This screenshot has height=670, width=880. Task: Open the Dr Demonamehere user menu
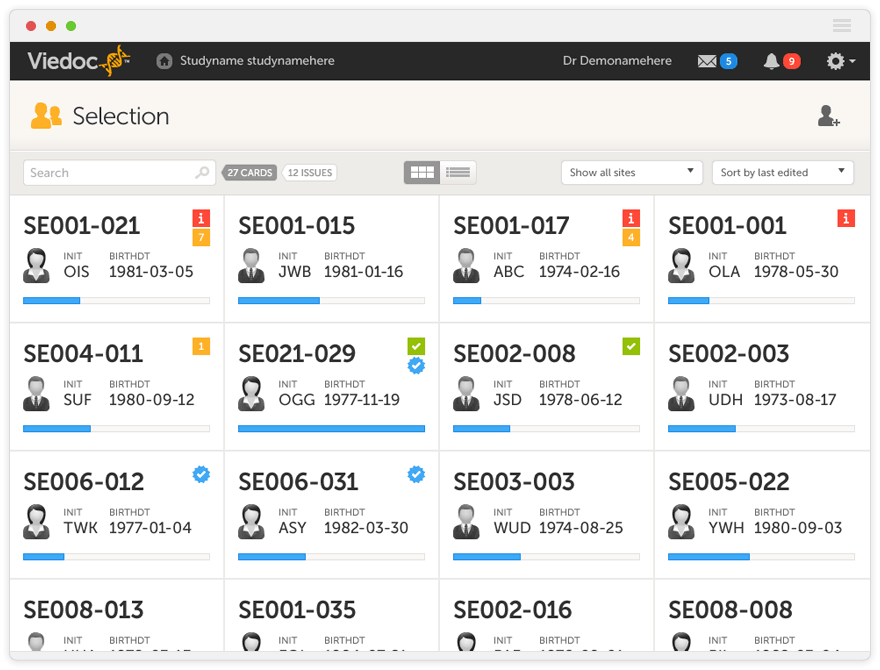click(x=617, y=61)
